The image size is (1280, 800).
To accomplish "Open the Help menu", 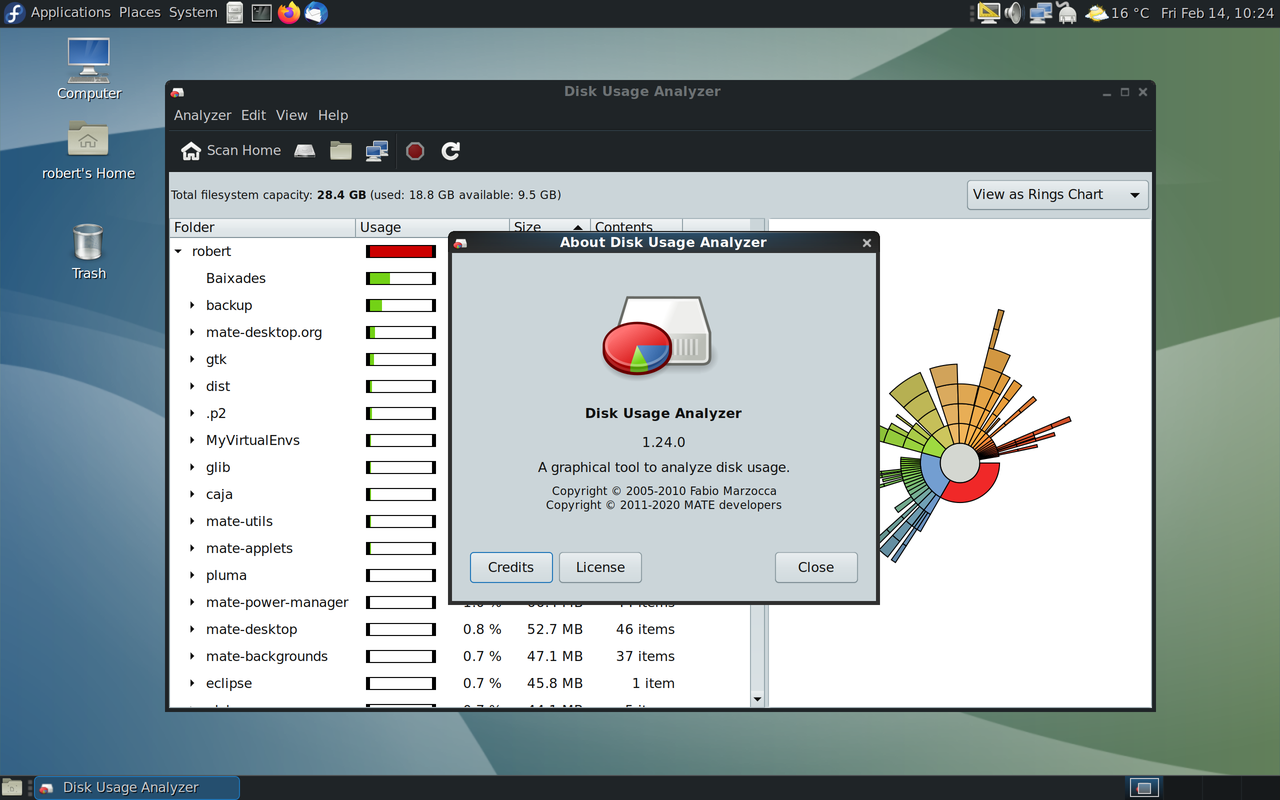I will (333, 115).
